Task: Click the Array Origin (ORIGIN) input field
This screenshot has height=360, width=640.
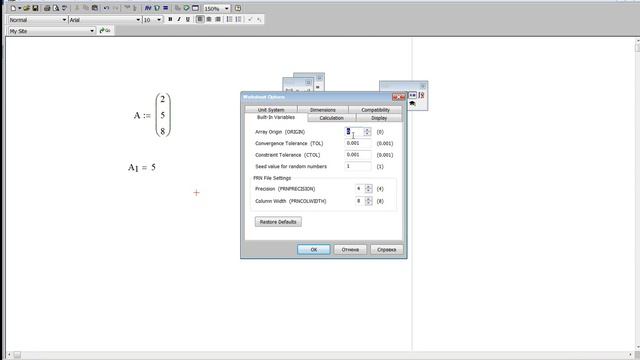Action: tap(354, 132)
